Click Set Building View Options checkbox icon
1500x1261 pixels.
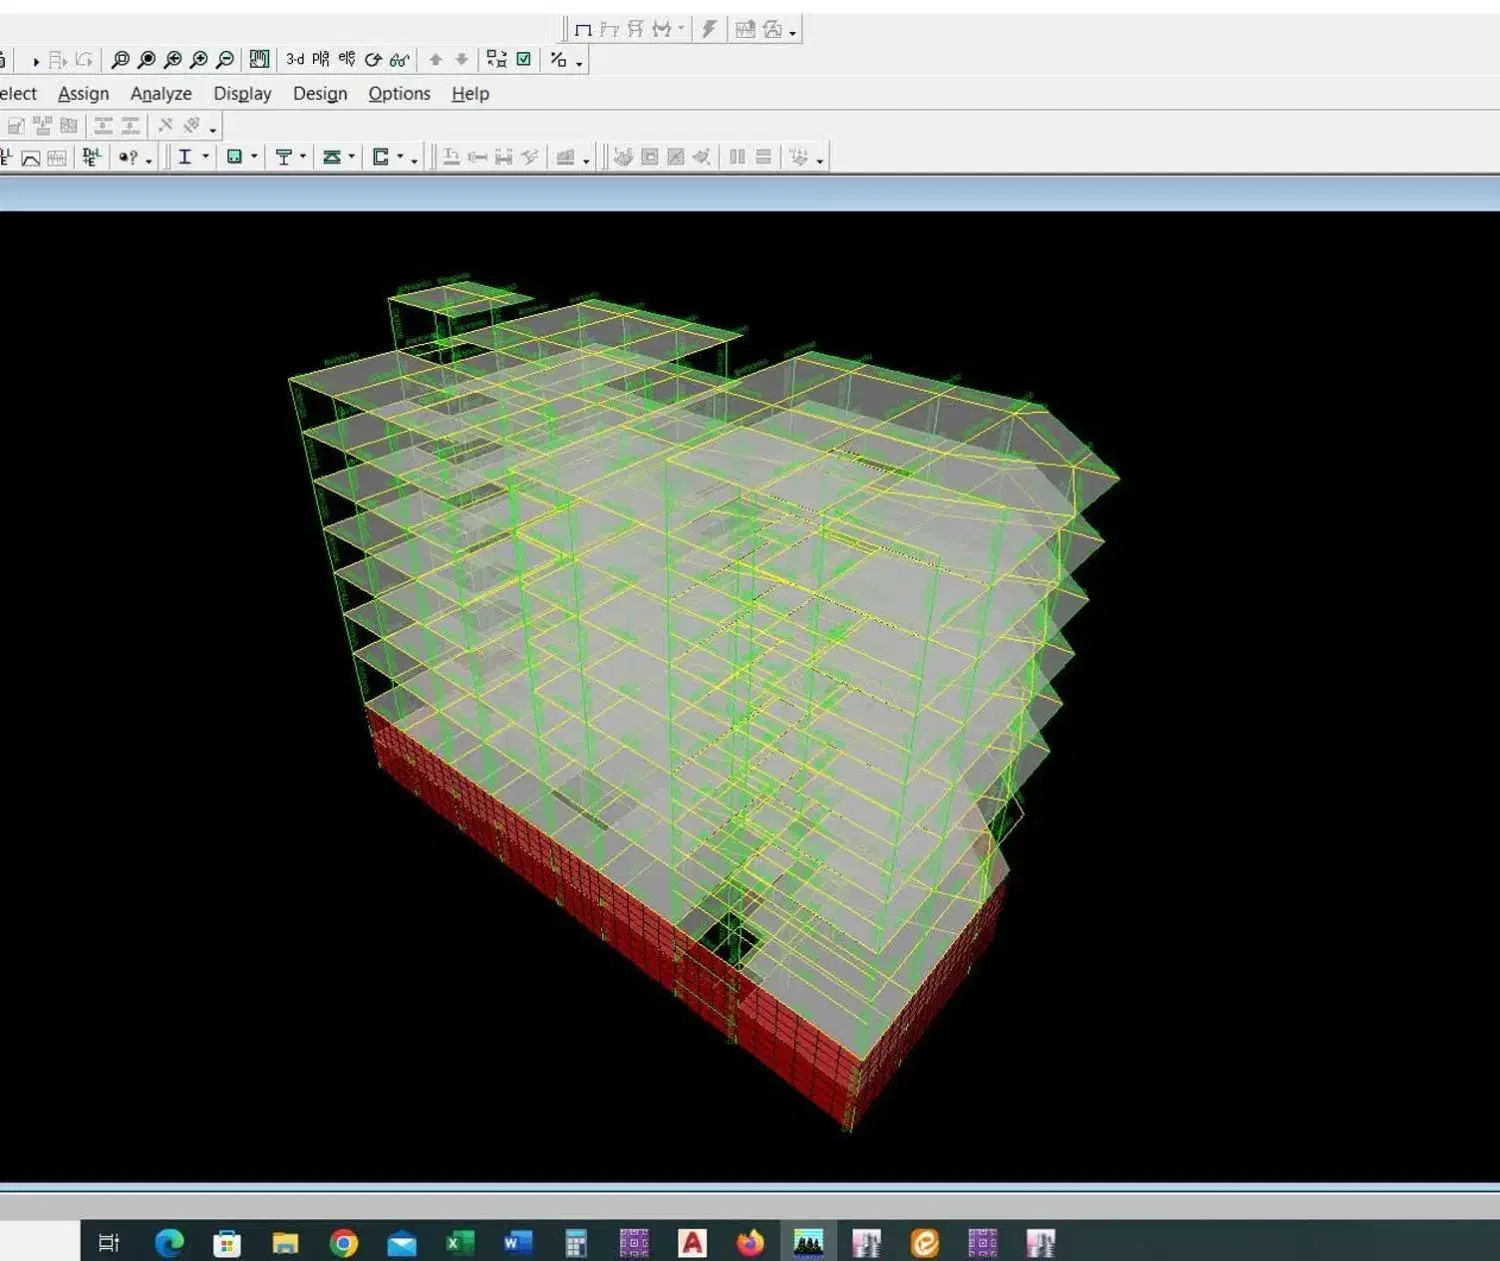[x=523, y=60]
